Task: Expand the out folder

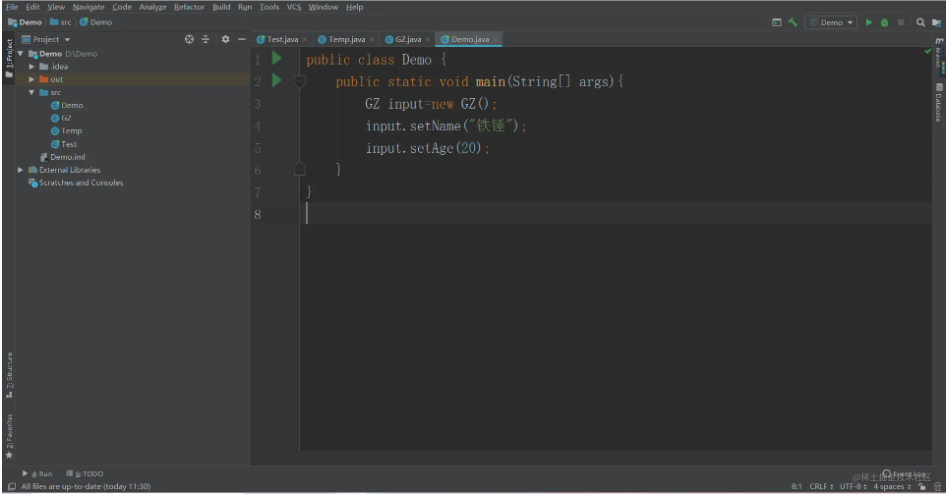Action: [x=31, y=79]
